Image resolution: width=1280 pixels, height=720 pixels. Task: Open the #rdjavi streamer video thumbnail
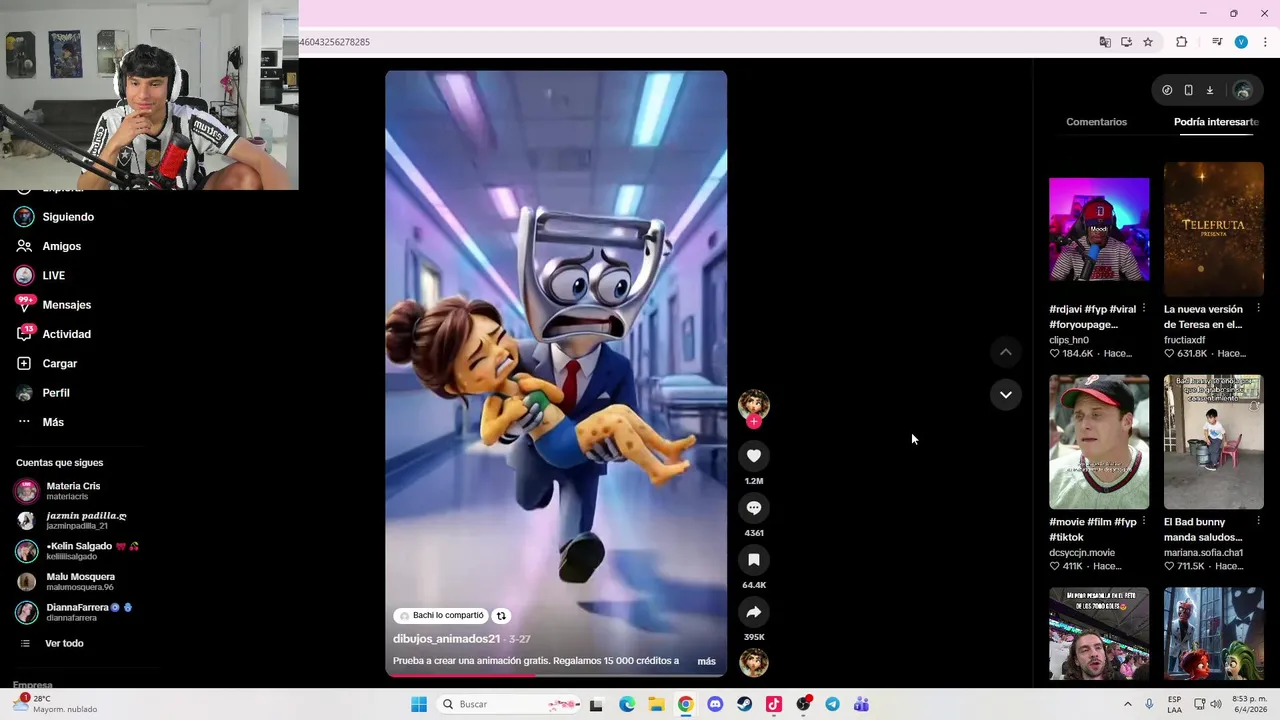pyautogui.click(x=1099, y=230)
